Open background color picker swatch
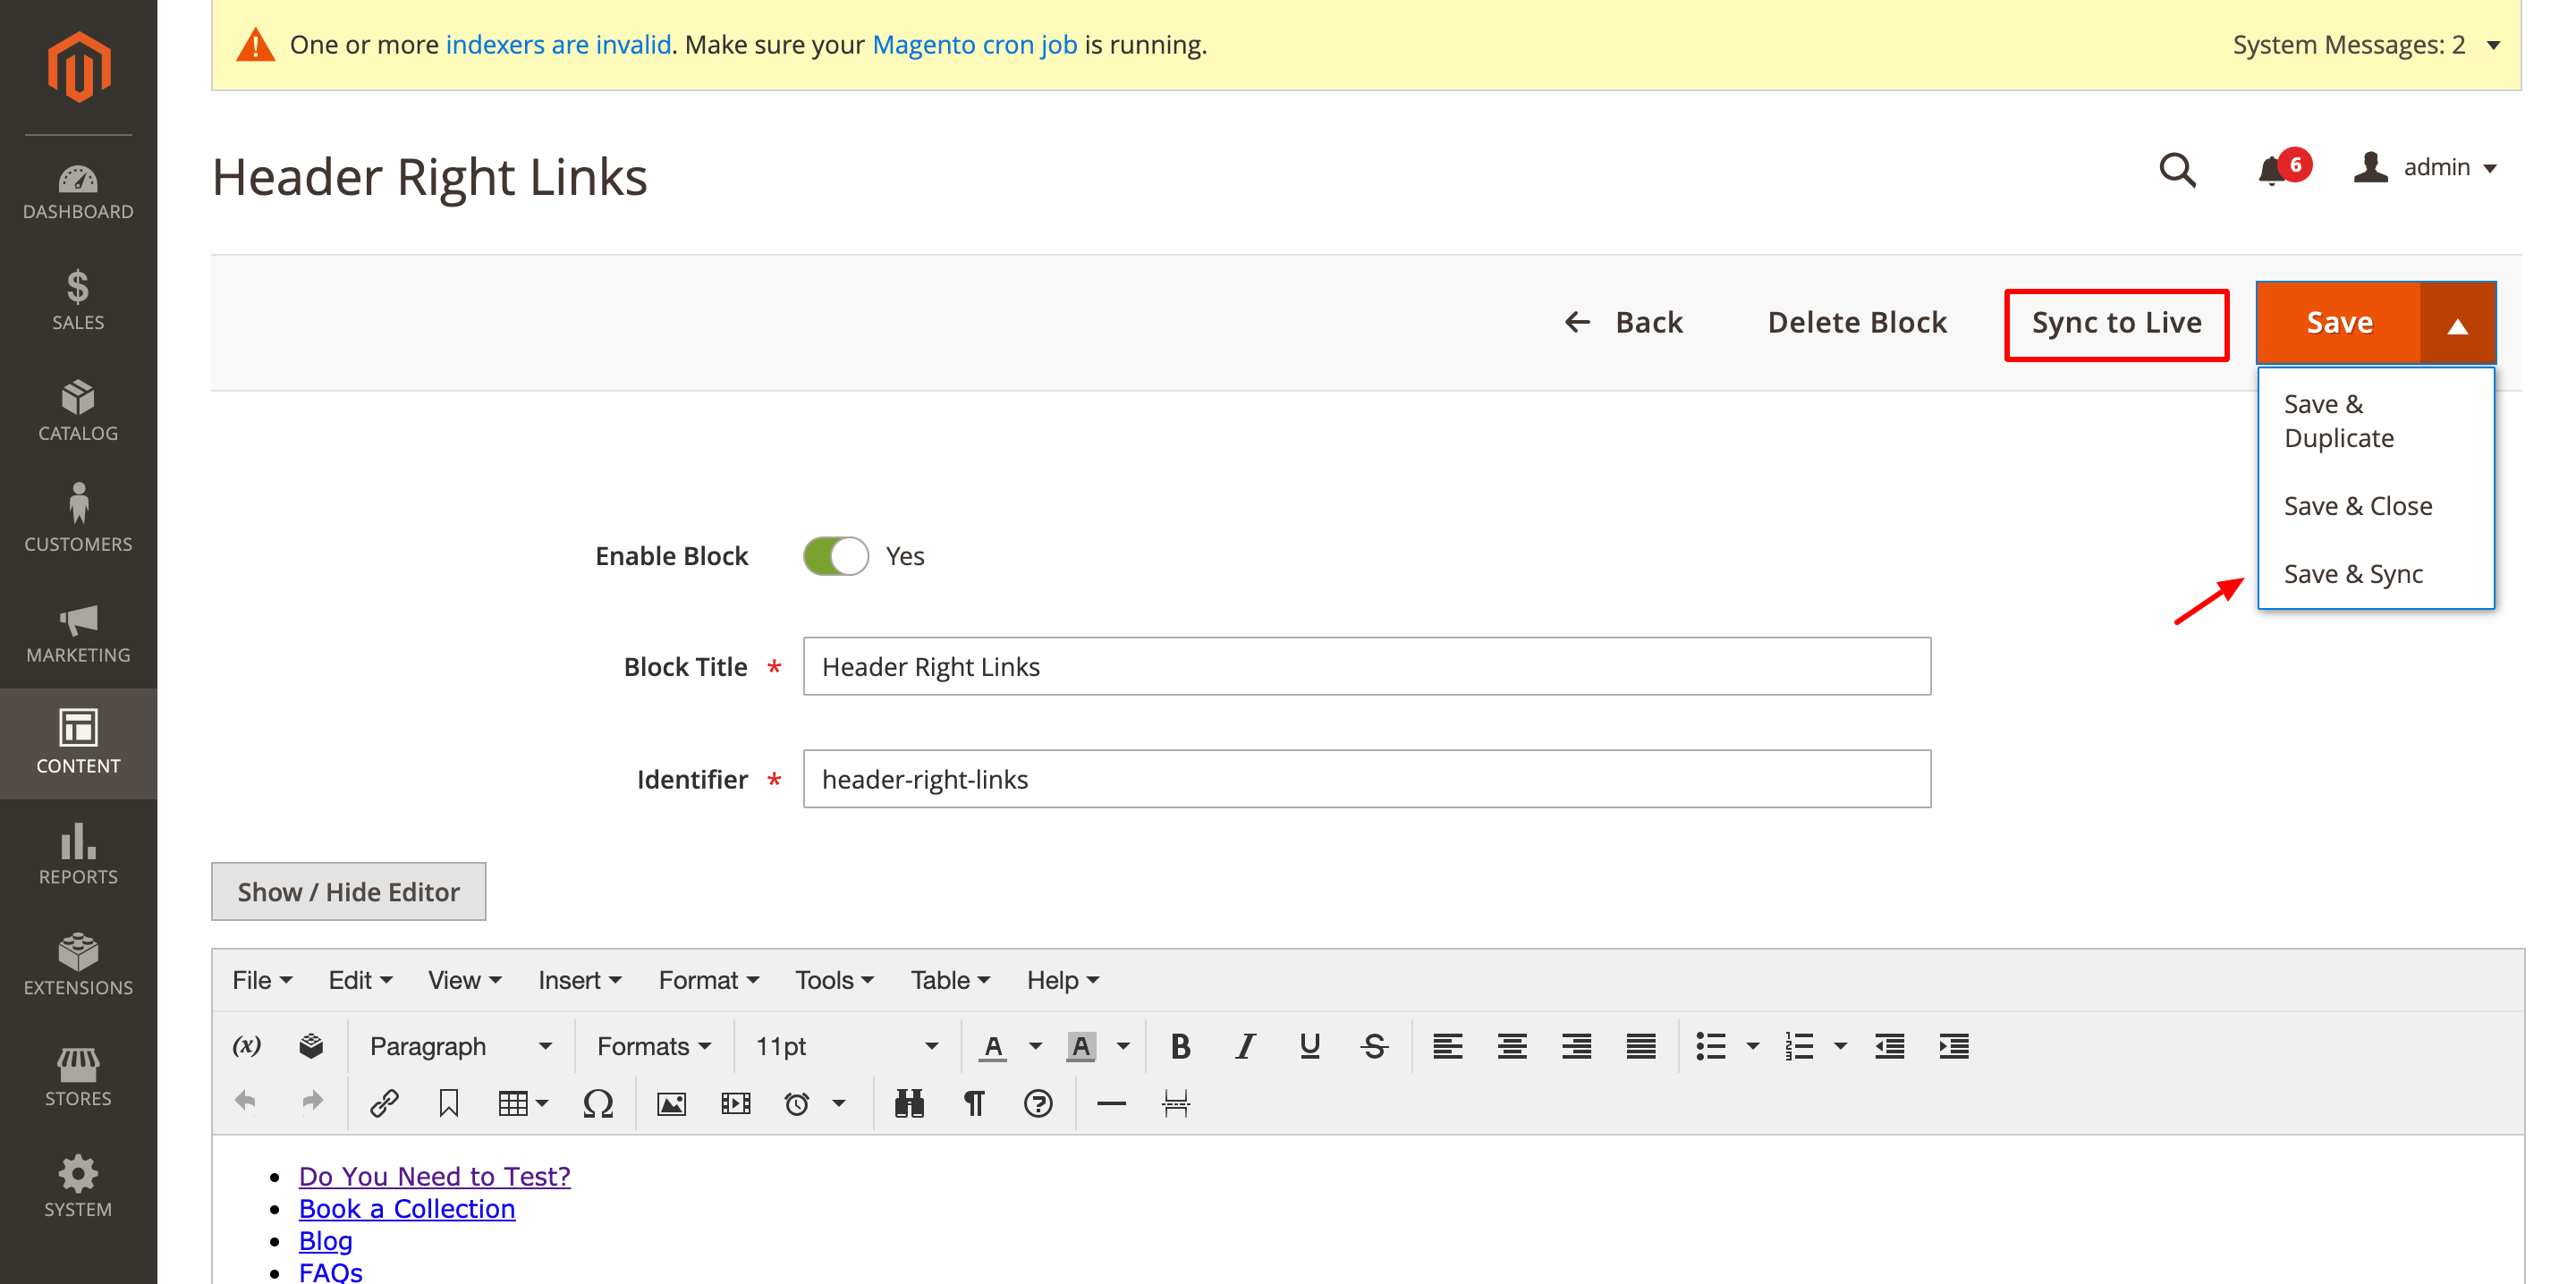This screenshot has width=2576, height=1284. pyautogui.click(x=1081, y=1046)
